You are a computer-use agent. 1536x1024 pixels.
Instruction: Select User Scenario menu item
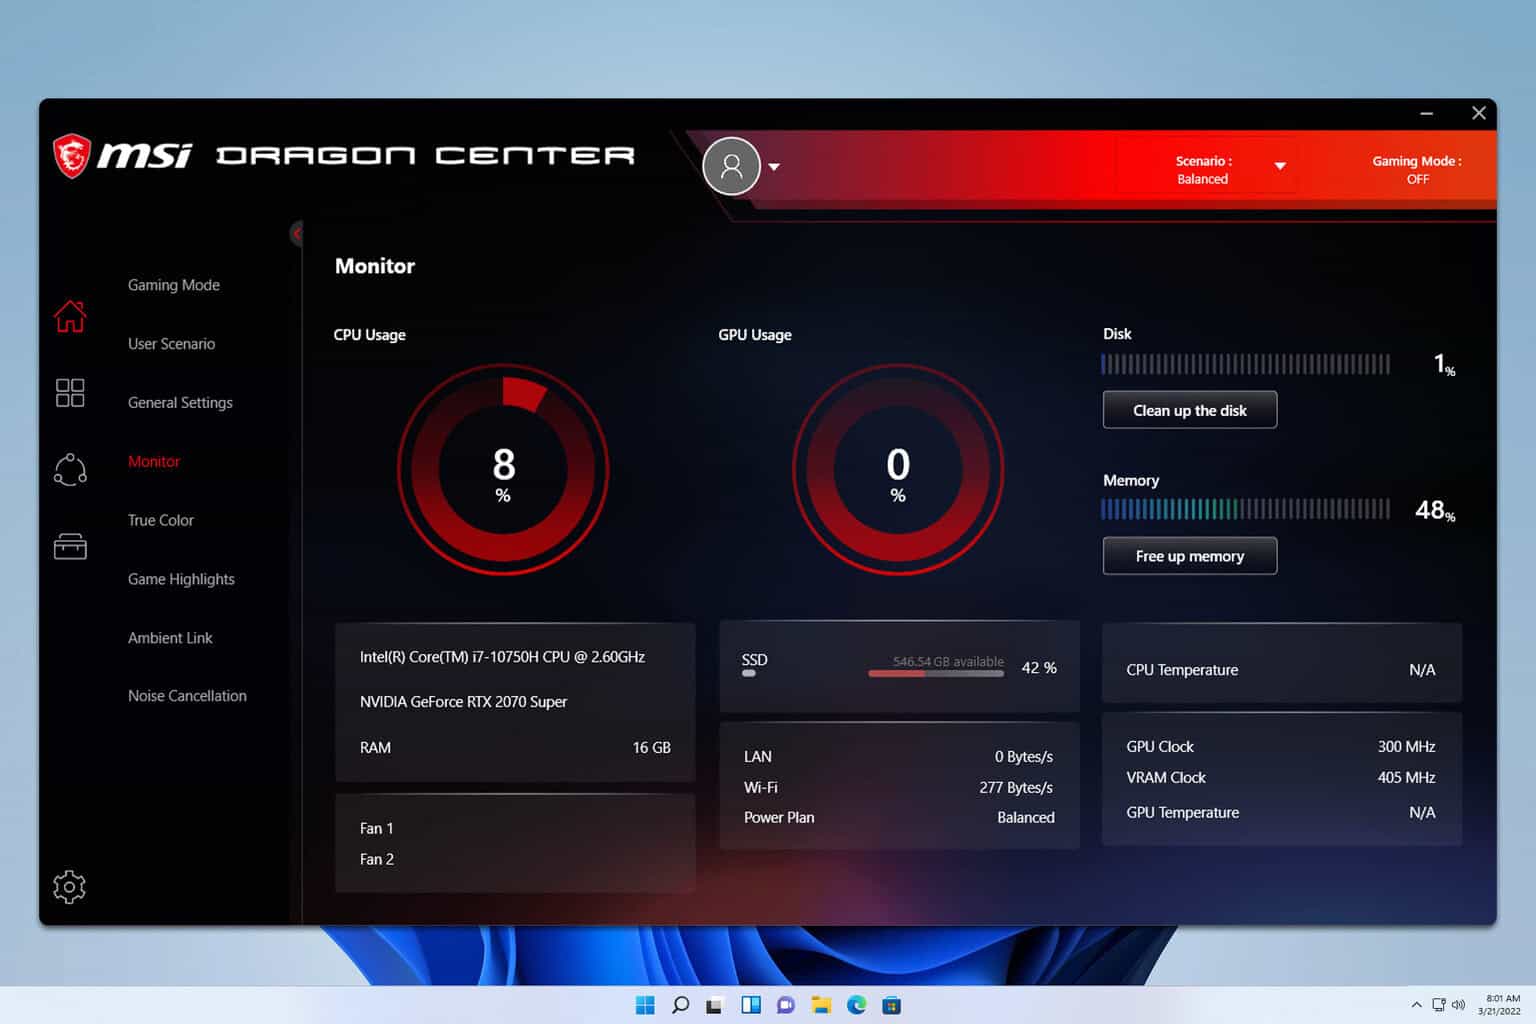pyautogui.click(x=171, y=344)
